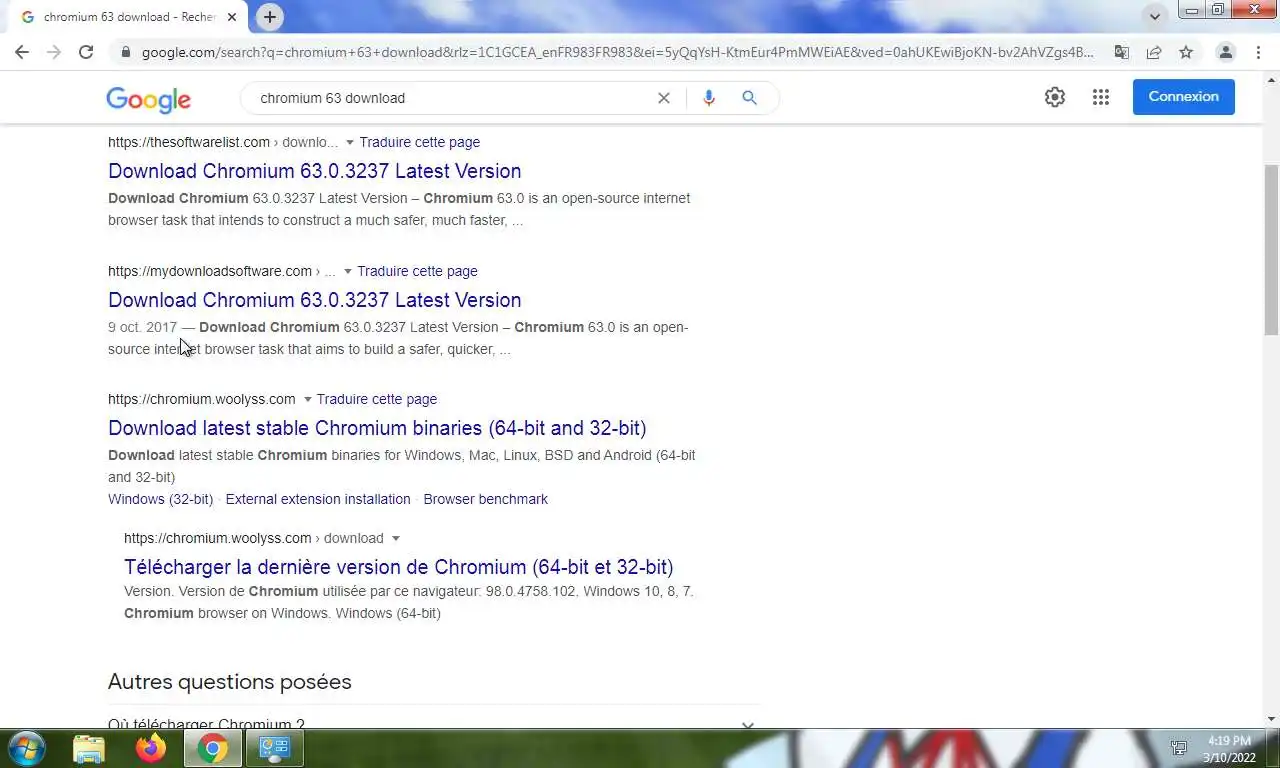Expand options arrow next to chromium.woolyss.com
This screenshot has width=1280, height=768.
307,400
